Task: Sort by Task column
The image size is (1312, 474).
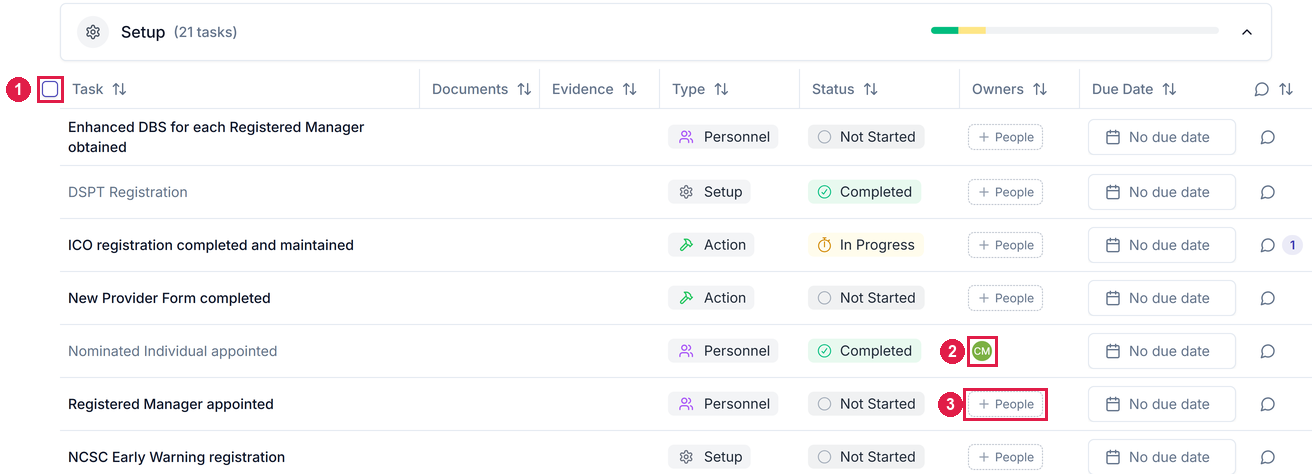Action: click(119, 89)
